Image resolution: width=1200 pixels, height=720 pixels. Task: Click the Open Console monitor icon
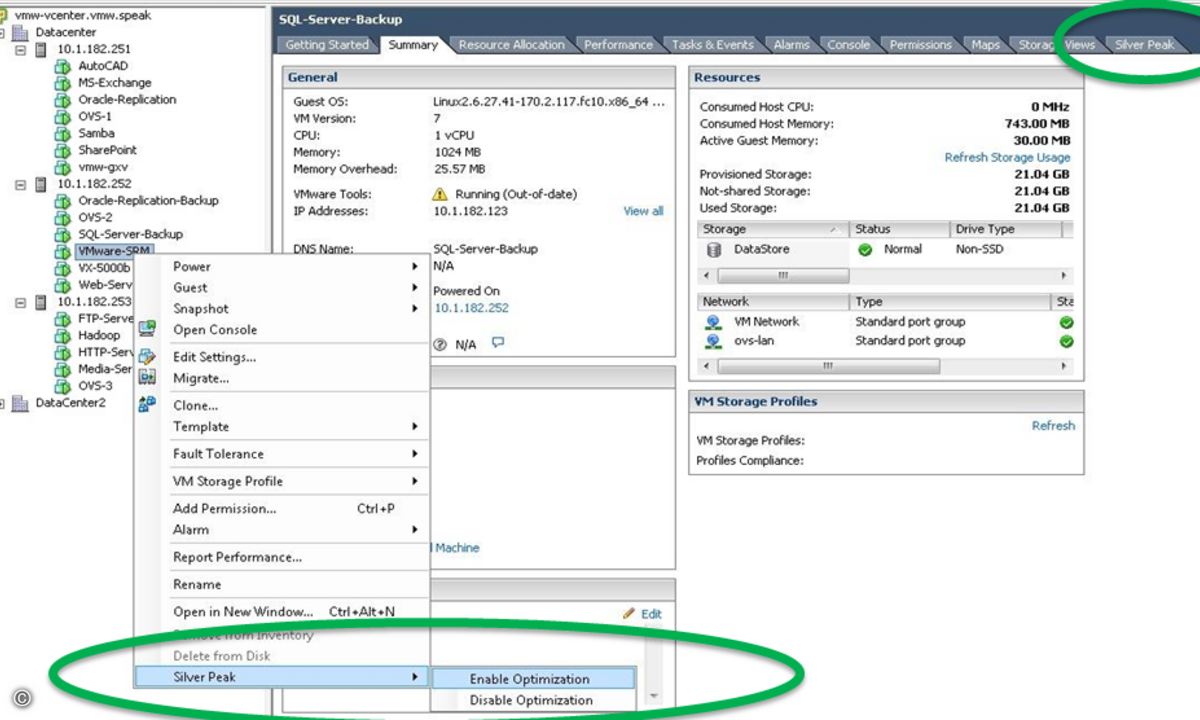[x=147, y=329]
